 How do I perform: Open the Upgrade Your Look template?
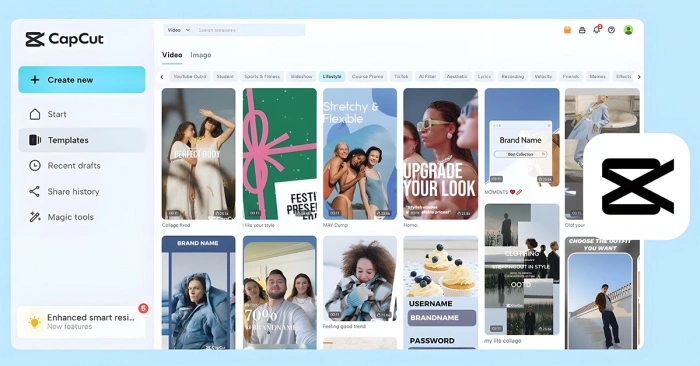tap(441, 154)
